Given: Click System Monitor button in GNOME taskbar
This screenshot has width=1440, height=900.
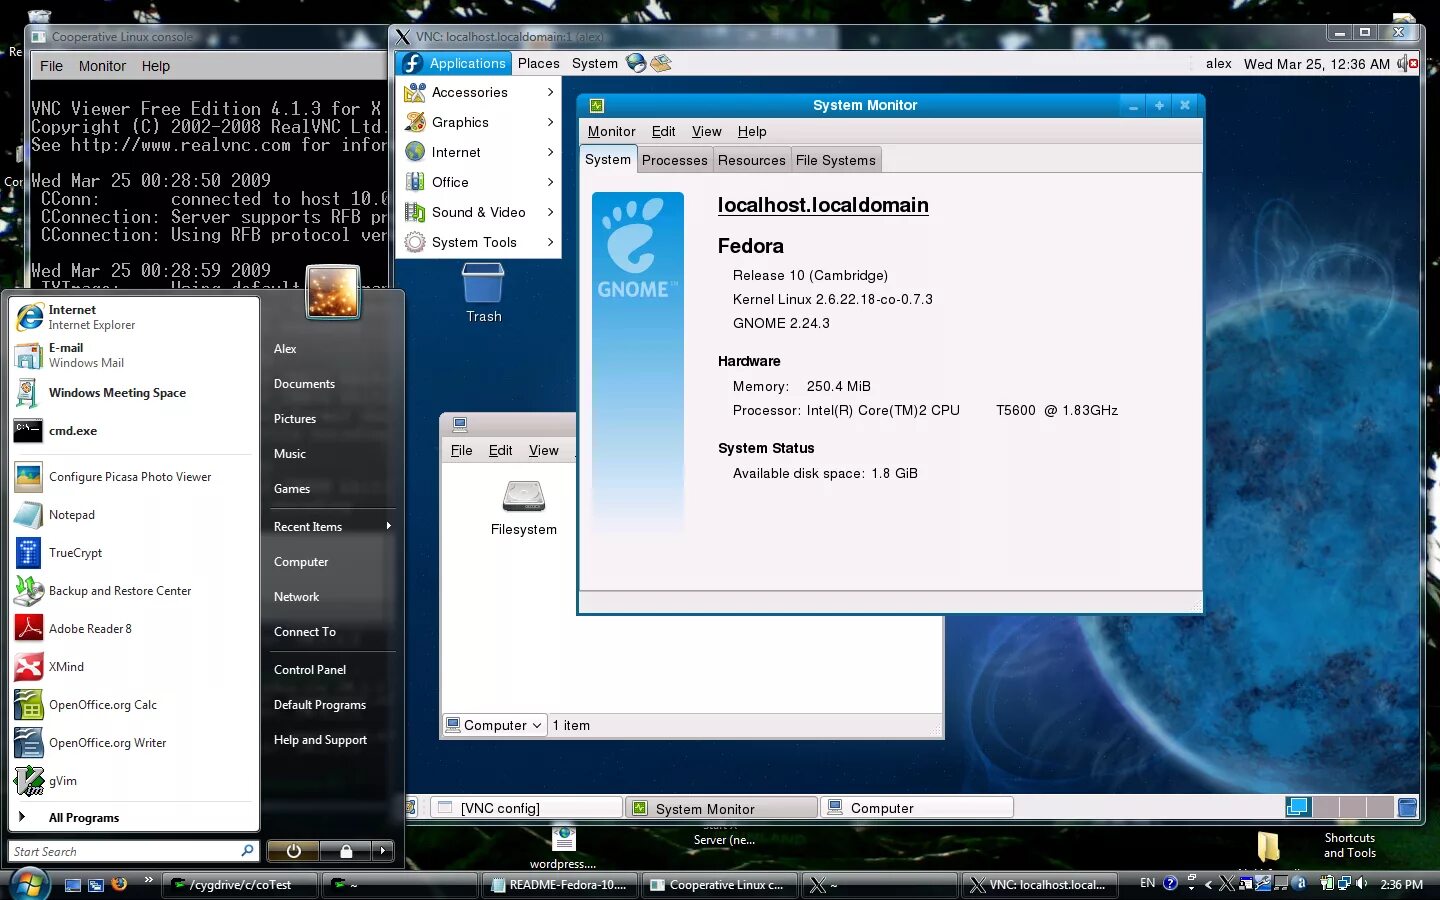Looking at the screenshot, I should [x=721, y=808].
